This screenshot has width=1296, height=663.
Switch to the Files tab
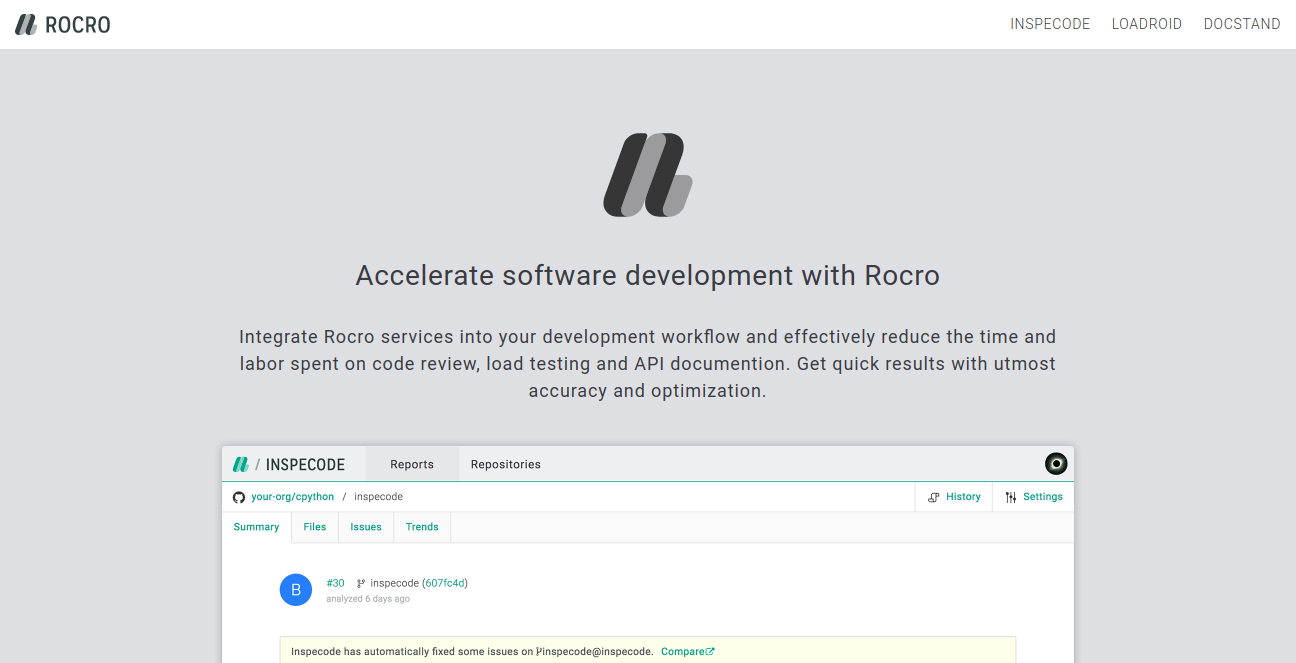[315, 527]
